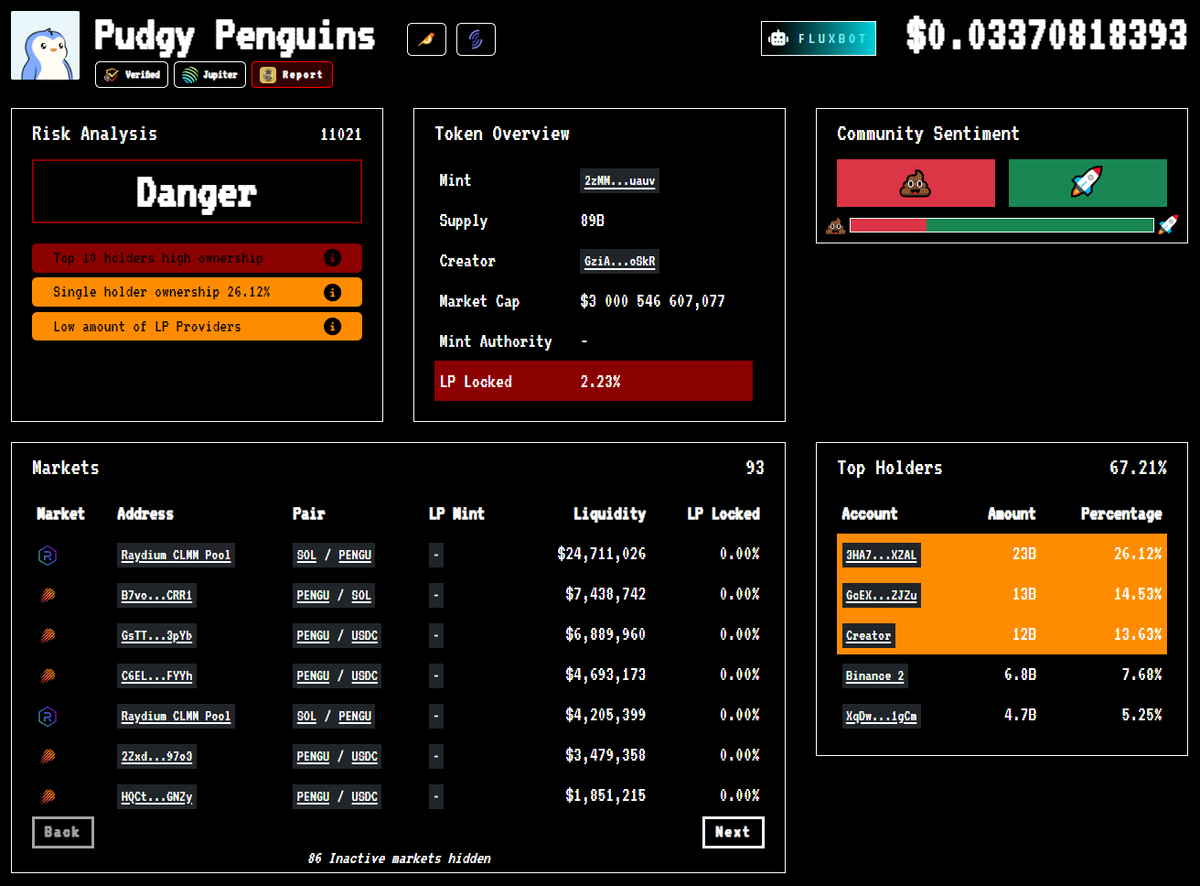This screenshot has width=1200, height=886.
Task: Vote bullish with the green rocket button
Action: (1088, 183)
